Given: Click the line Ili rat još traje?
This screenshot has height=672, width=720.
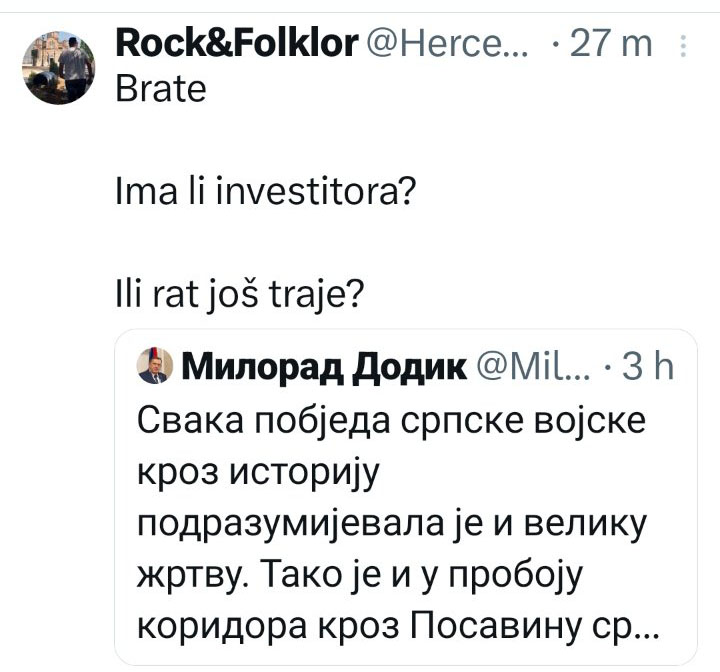Looking at the screenshot, I should coord(239,293).
